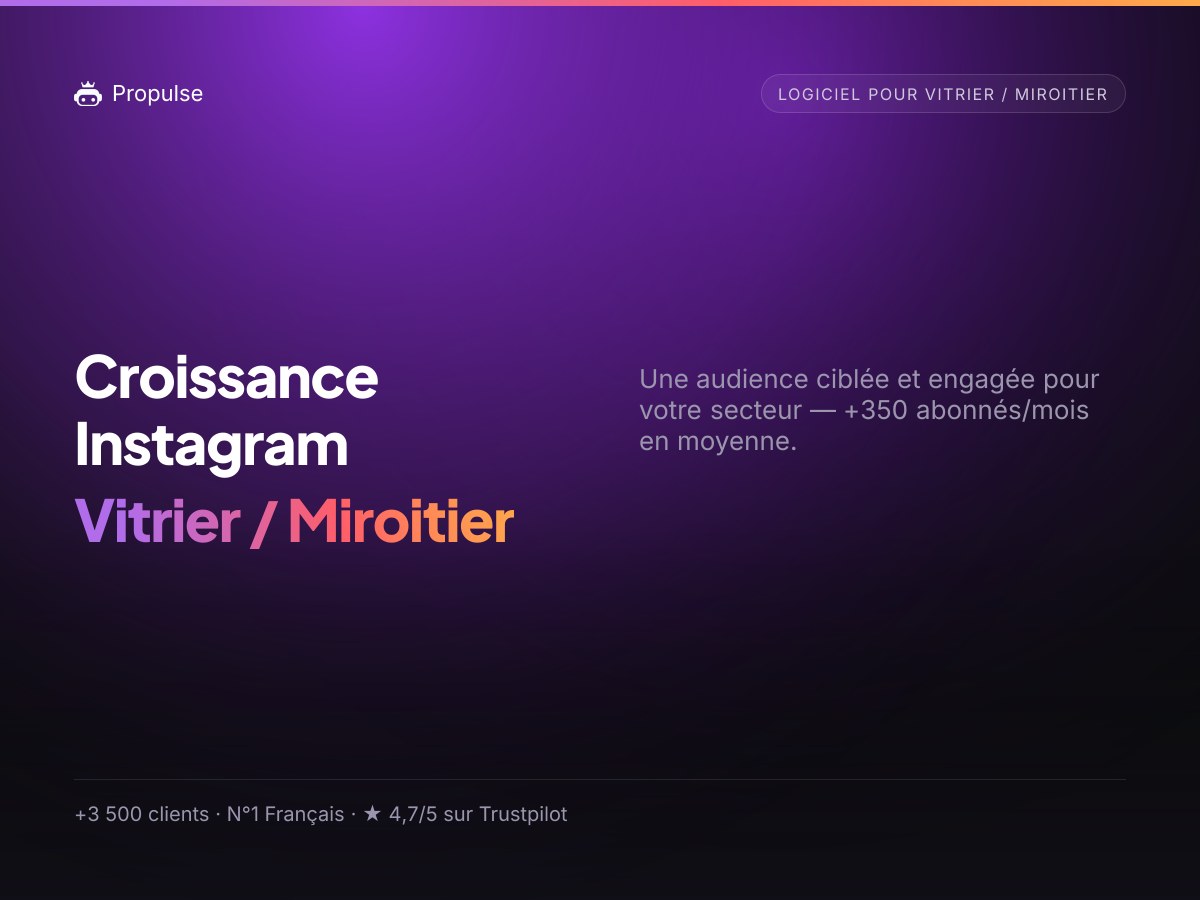
Task: Click the star icon before 4,7/5
Action: pyautogui.click(x=372, y=814)
